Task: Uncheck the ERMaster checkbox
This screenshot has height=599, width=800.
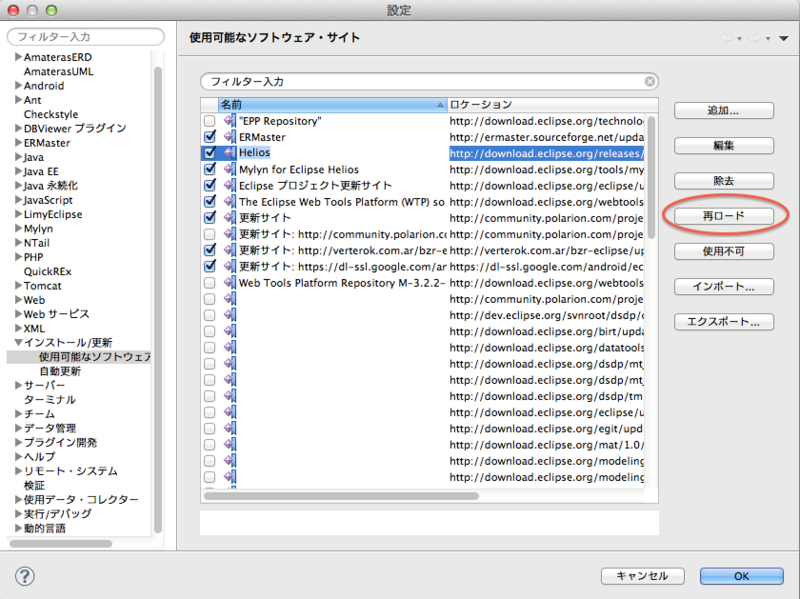Action: pyautogui.click(x=210, y=137)
